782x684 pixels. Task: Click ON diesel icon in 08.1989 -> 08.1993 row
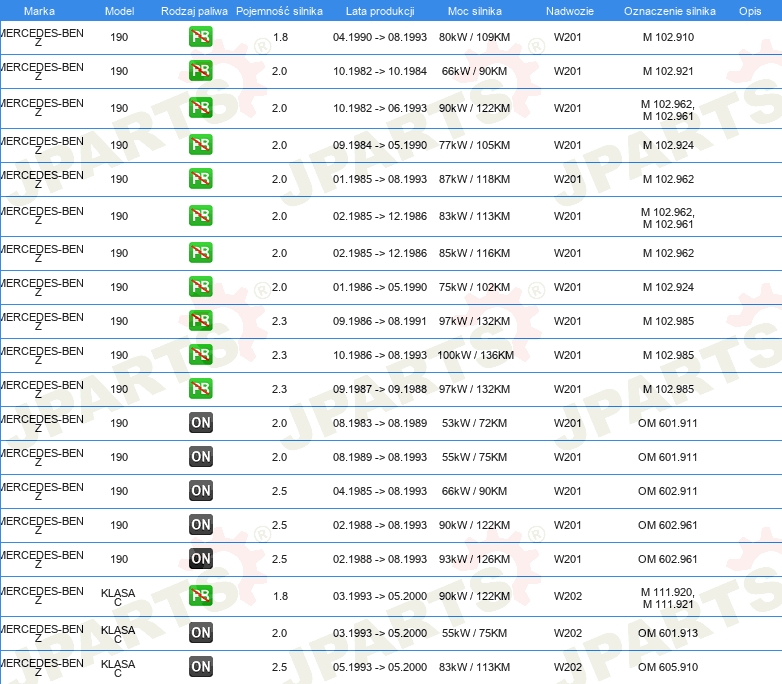201,456
